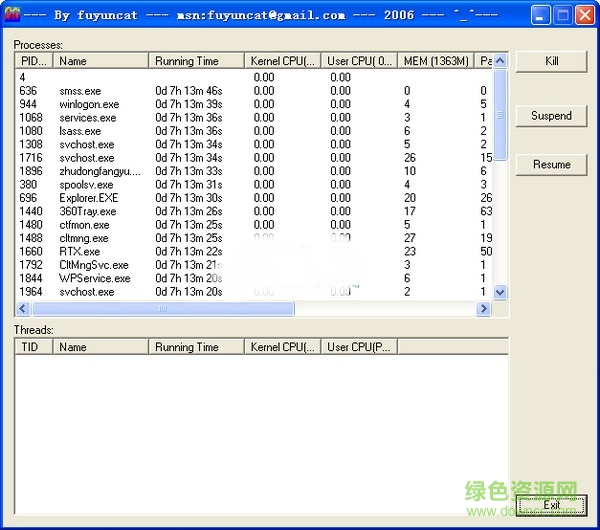Click the Kill button
The height and width of the screenshot is (530, 600).
point(551,61)
